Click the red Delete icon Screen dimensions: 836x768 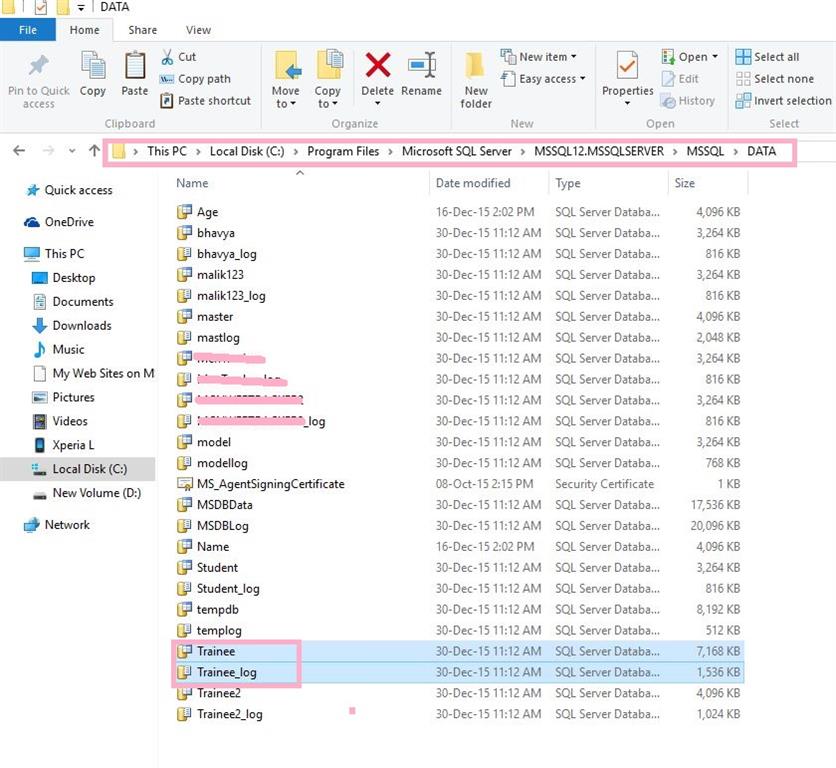377,65
